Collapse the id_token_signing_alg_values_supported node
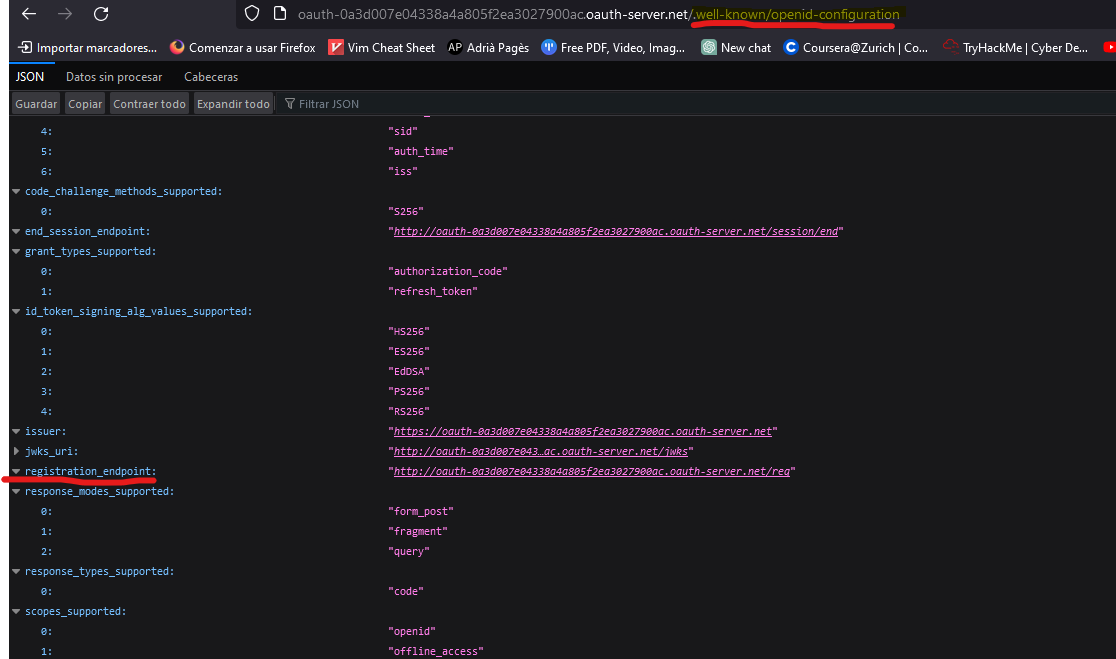Image resolution: width=1116 pixels, height=659 pixels. click(16, 311)
